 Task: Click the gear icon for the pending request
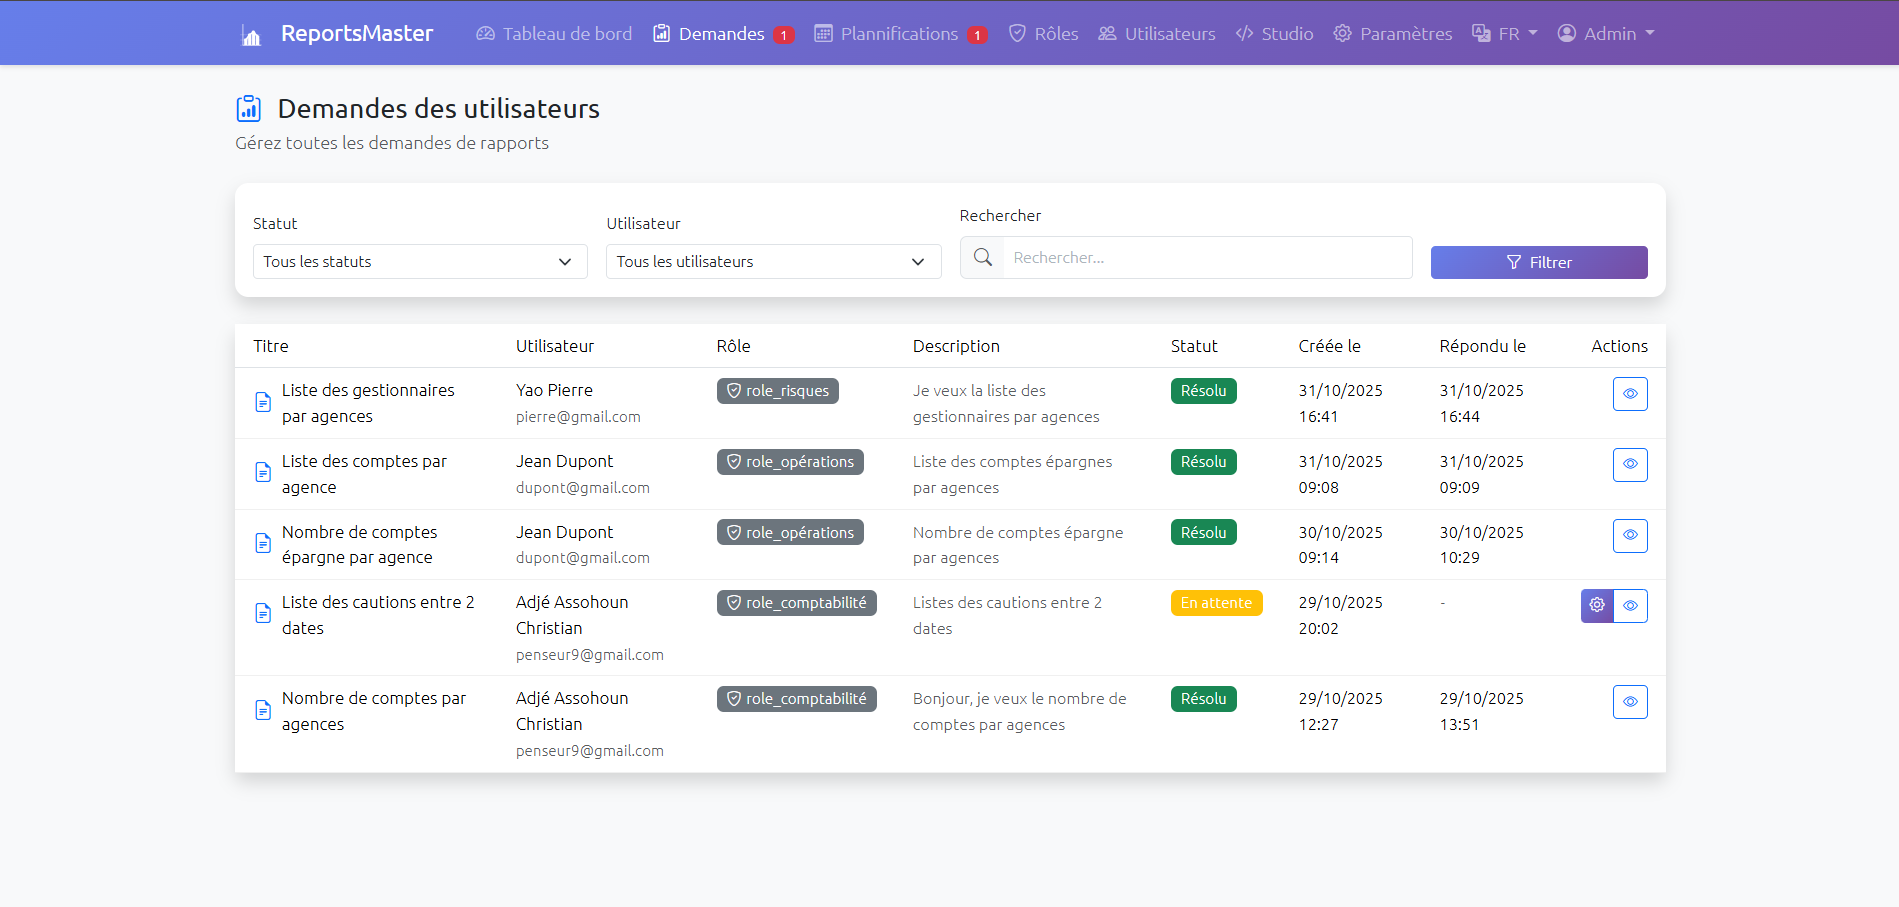click(x=1597, y=605)
